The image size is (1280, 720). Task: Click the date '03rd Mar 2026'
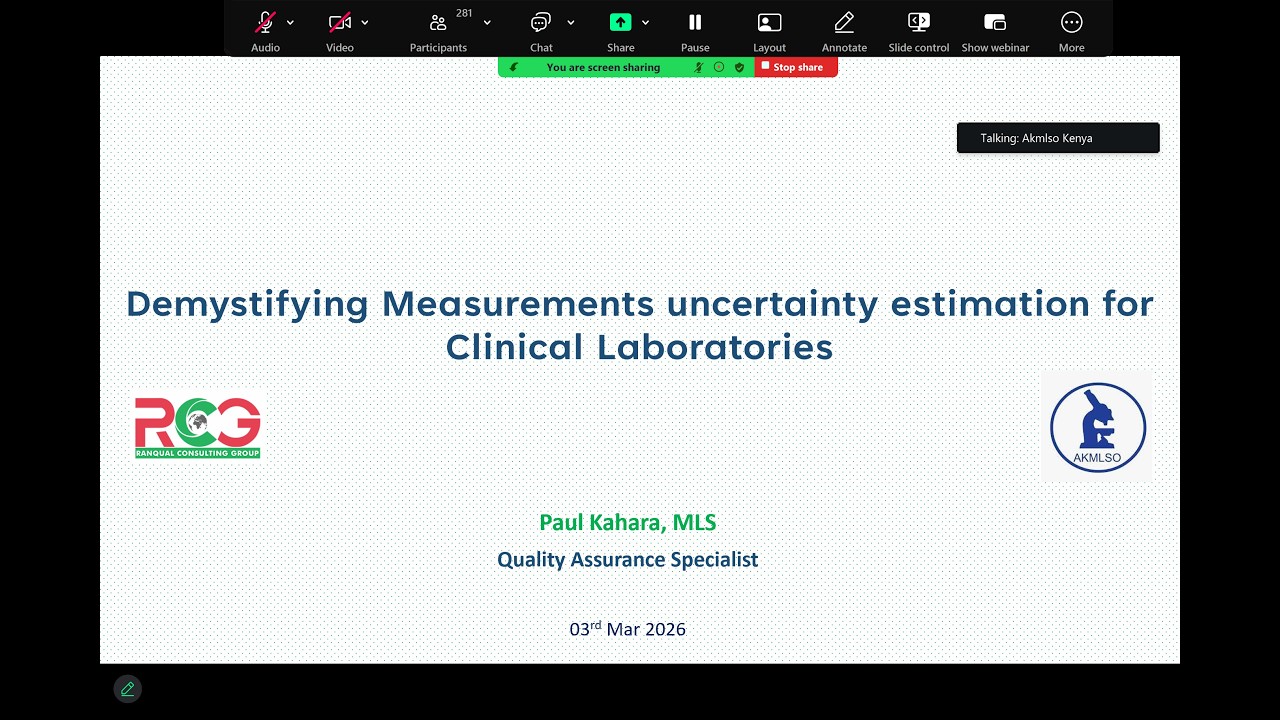[x=628, y=628]
